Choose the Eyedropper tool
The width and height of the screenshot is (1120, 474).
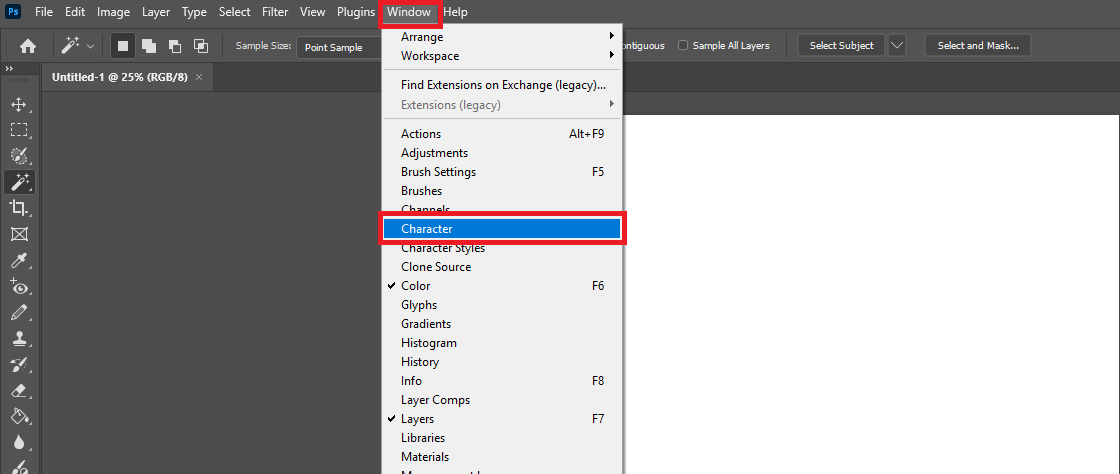(18, 261)
